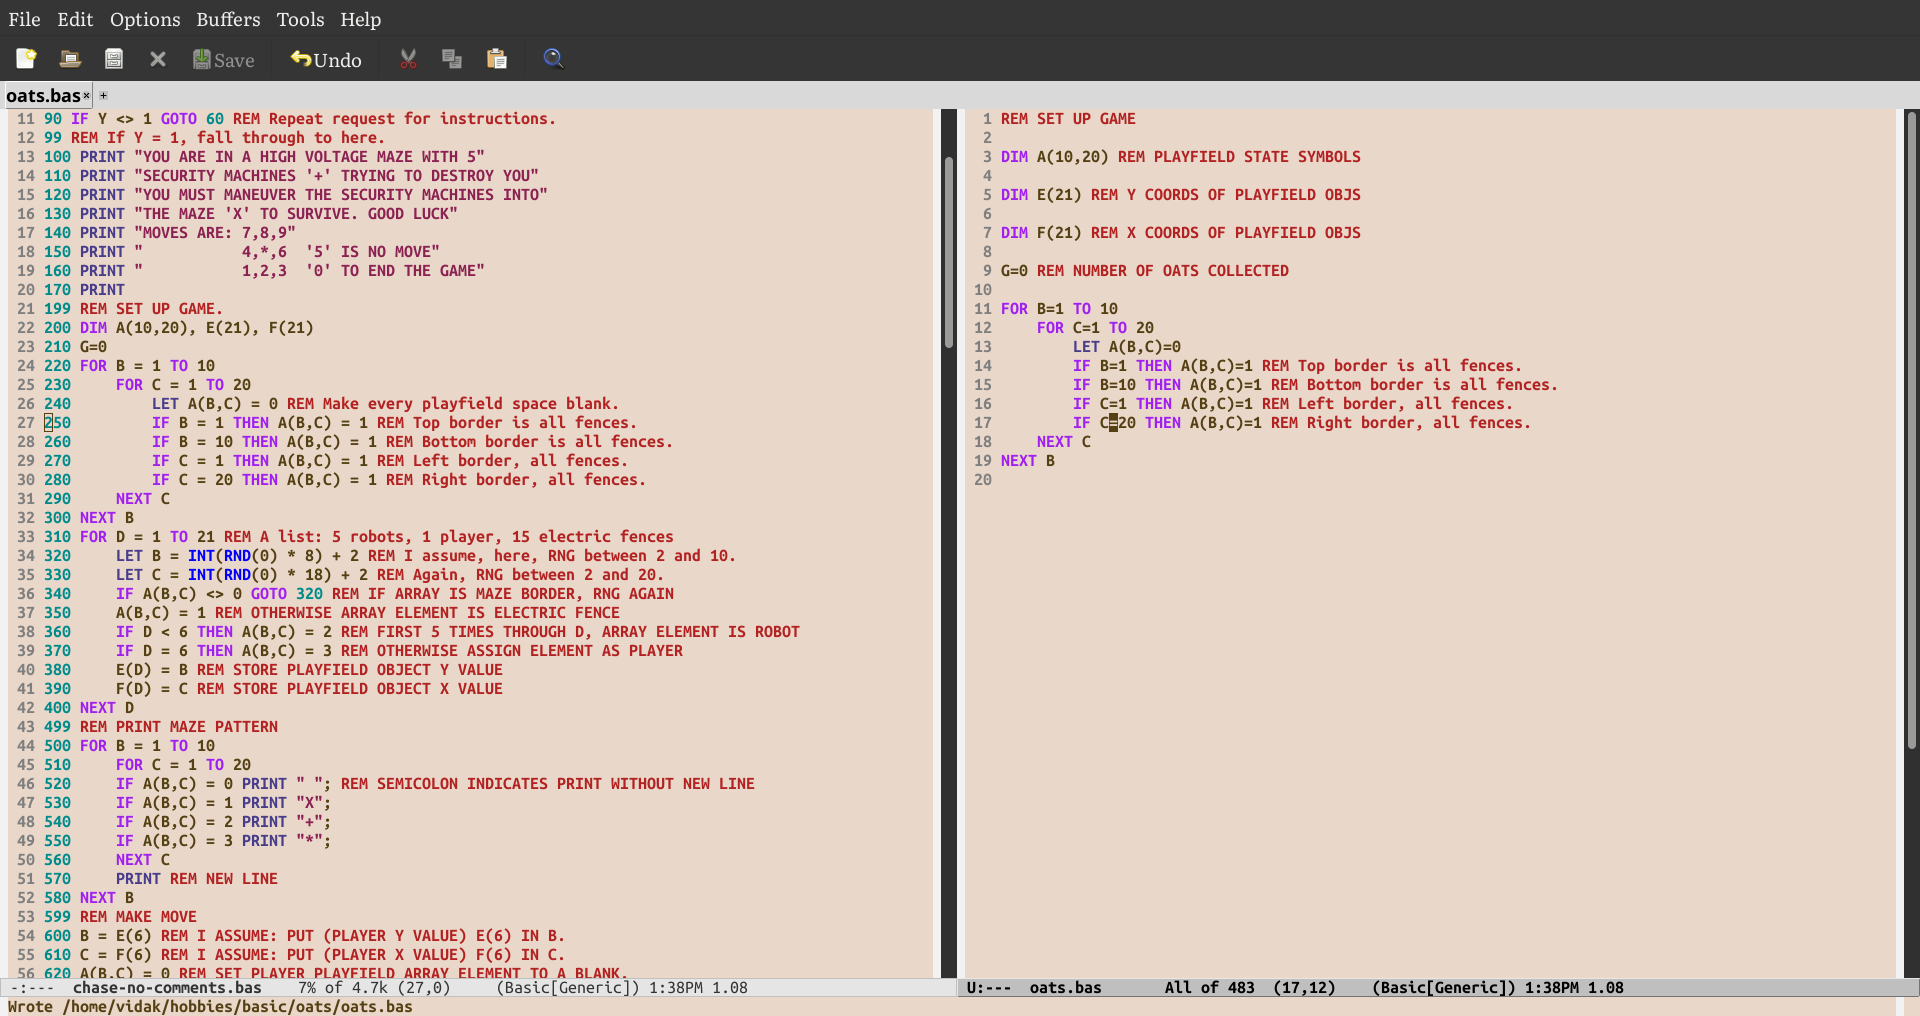Screen dimensions: 1920x1016
Task: Click the Save toolbar button
Action: click(224, 59)
